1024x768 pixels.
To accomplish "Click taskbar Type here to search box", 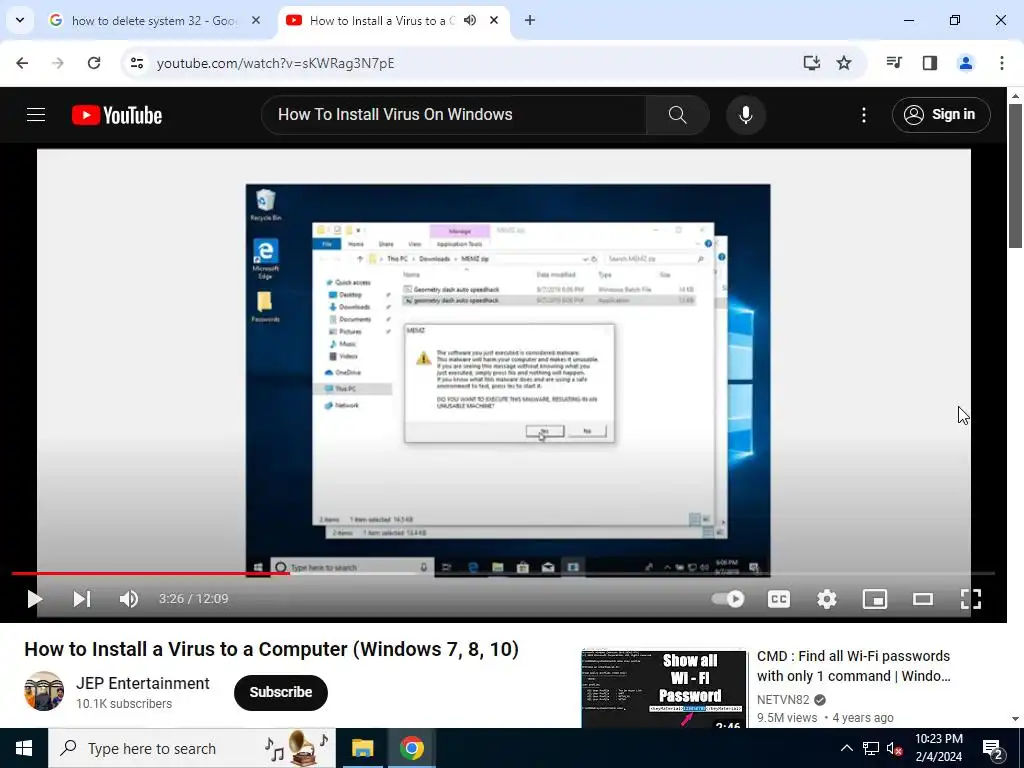I will tap(192, 748).
